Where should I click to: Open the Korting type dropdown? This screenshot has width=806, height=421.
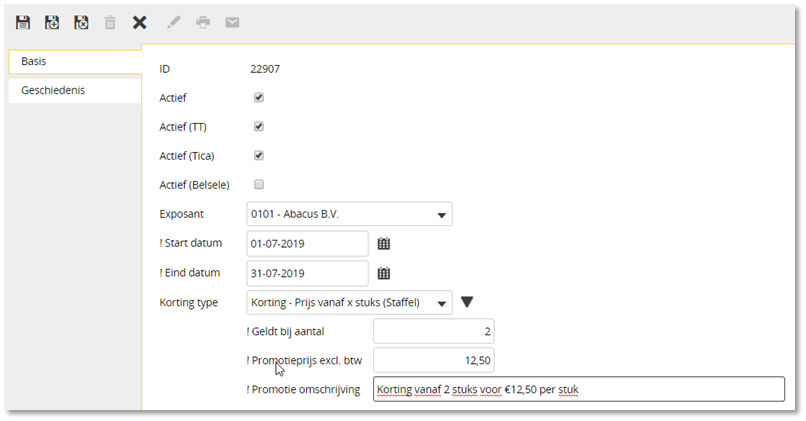coord(350,302)
